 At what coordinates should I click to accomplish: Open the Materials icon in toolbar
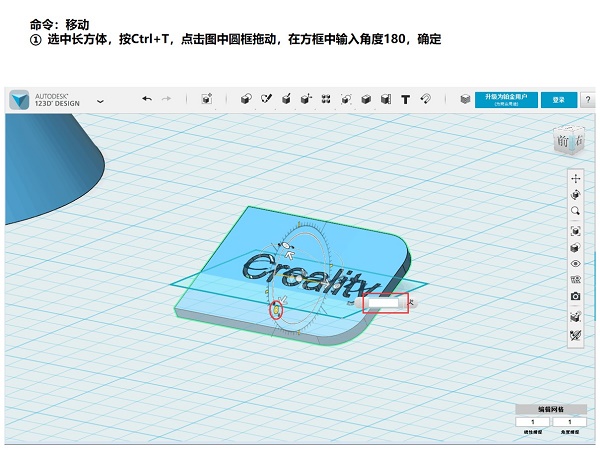pos(465,99)
